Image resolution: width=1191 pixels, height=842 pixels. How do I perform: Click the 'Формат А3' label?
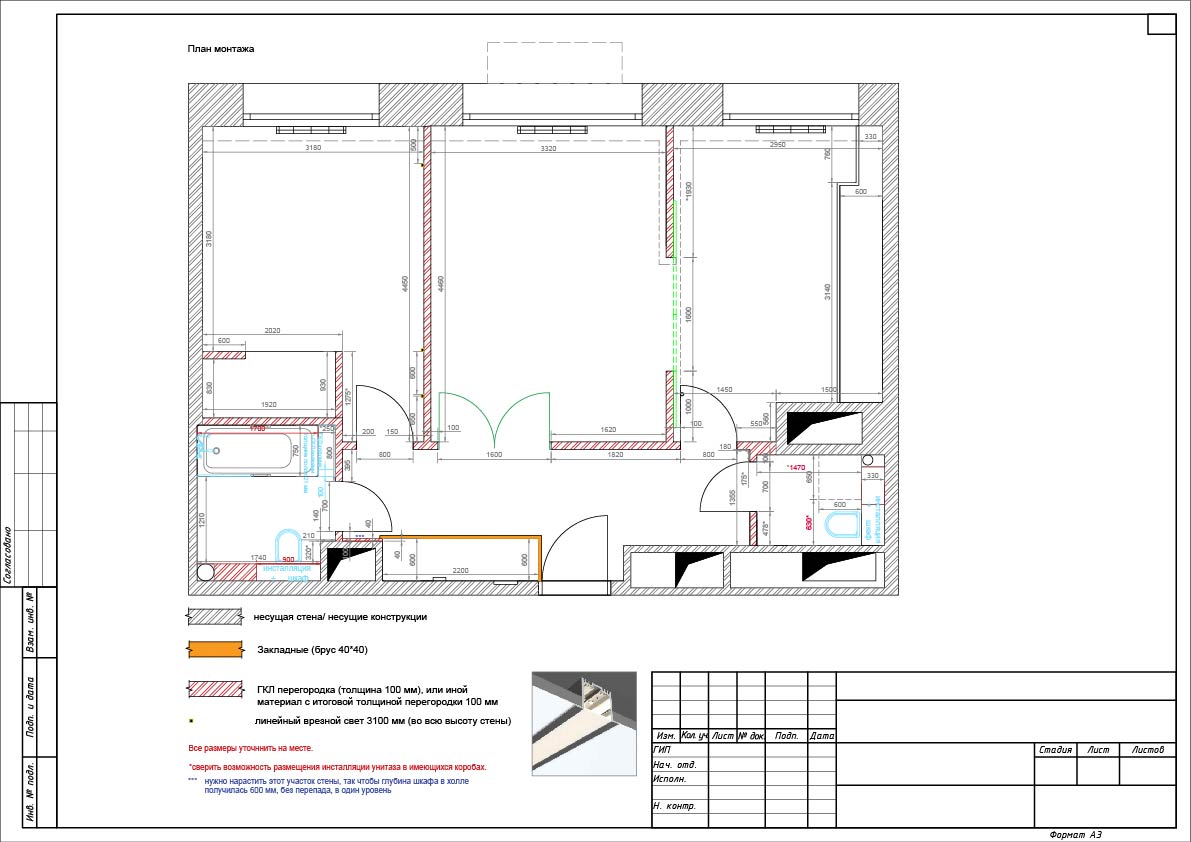[1075, 835]
